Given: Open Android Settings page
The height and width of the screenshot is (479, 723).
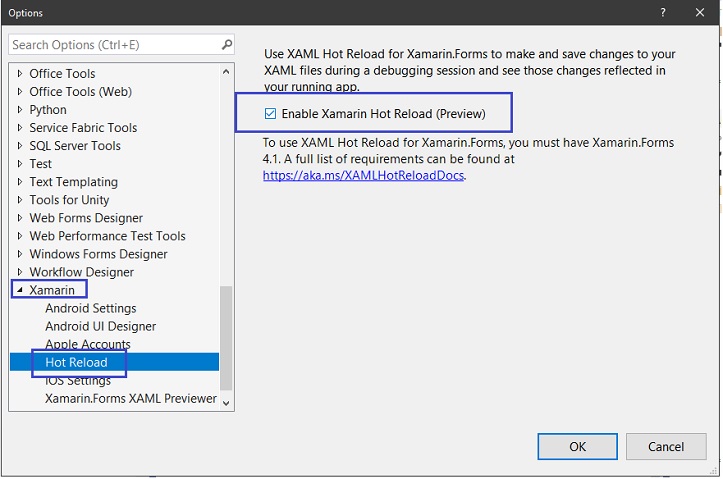Looking at the screenshot, I should (91, 308).
